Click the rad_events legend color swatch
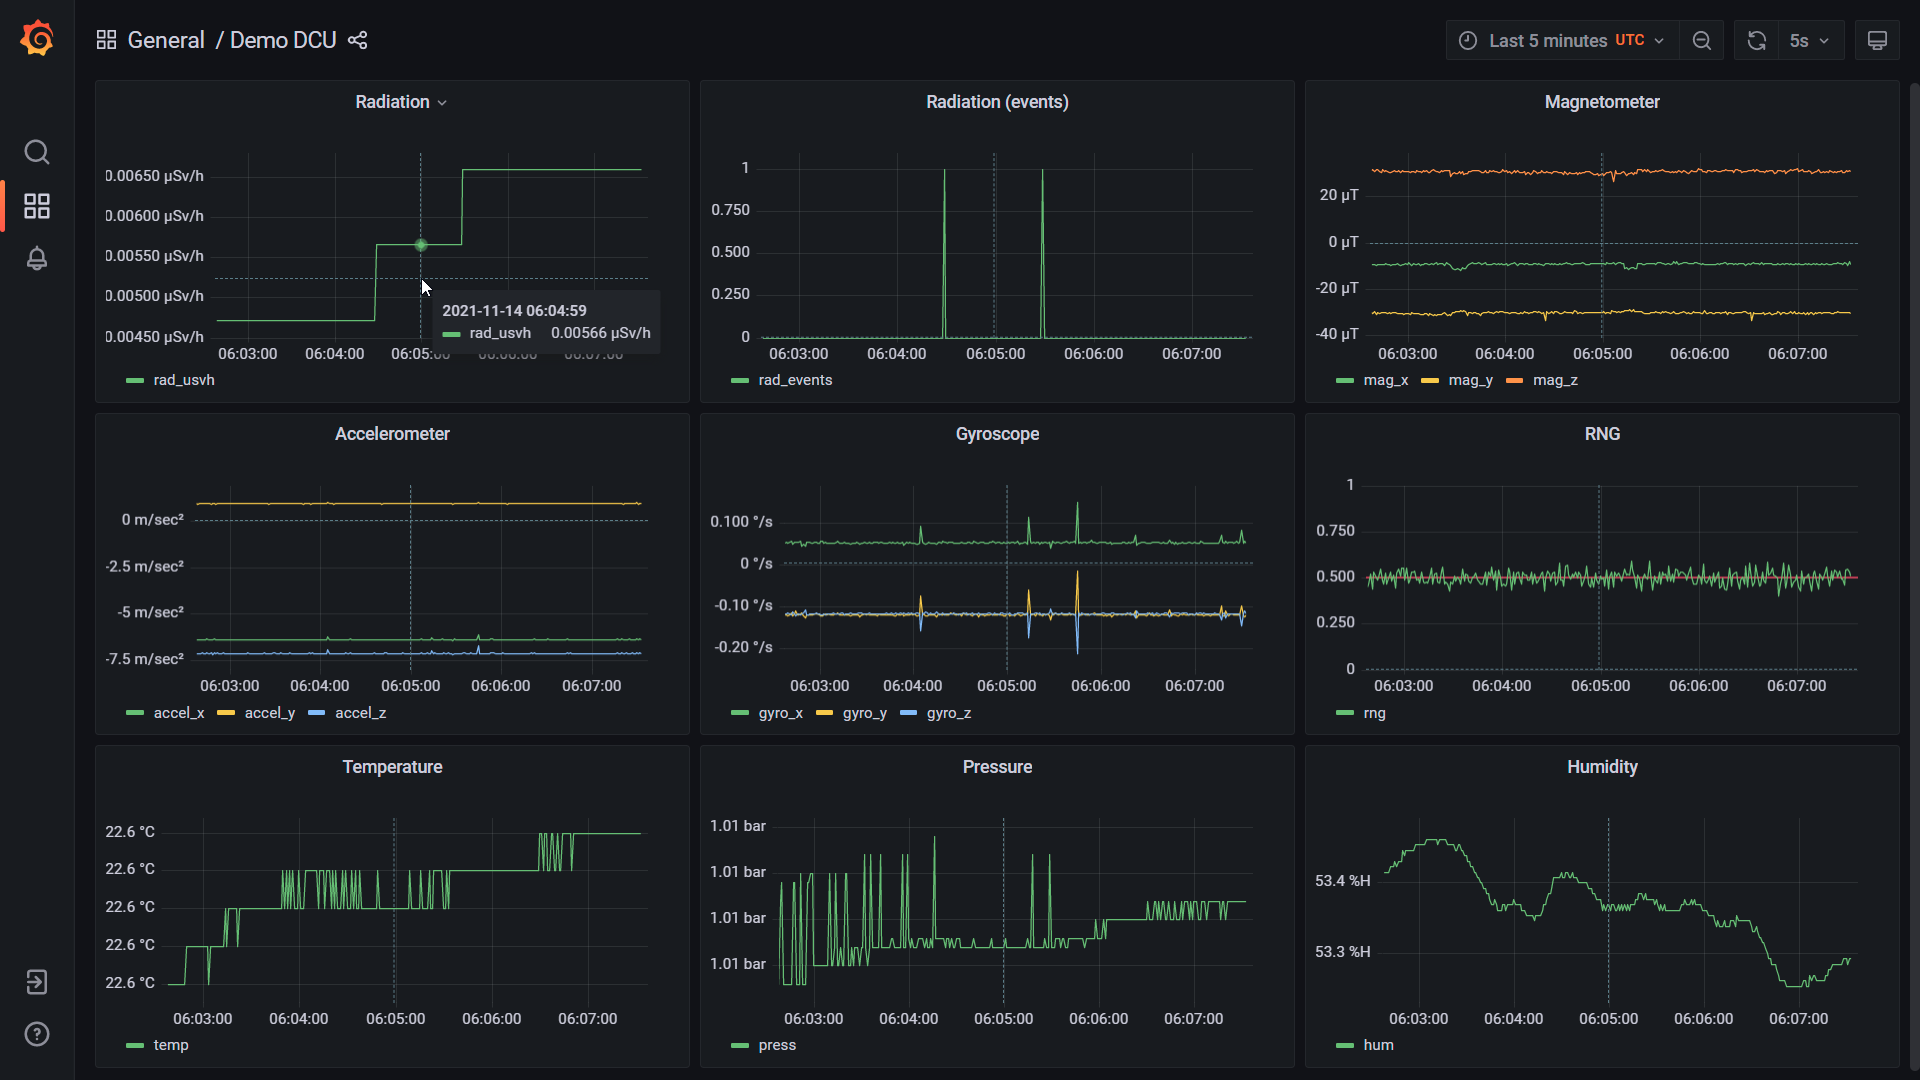Screen dimensions: 1920x1080 (x=740, y=380)
